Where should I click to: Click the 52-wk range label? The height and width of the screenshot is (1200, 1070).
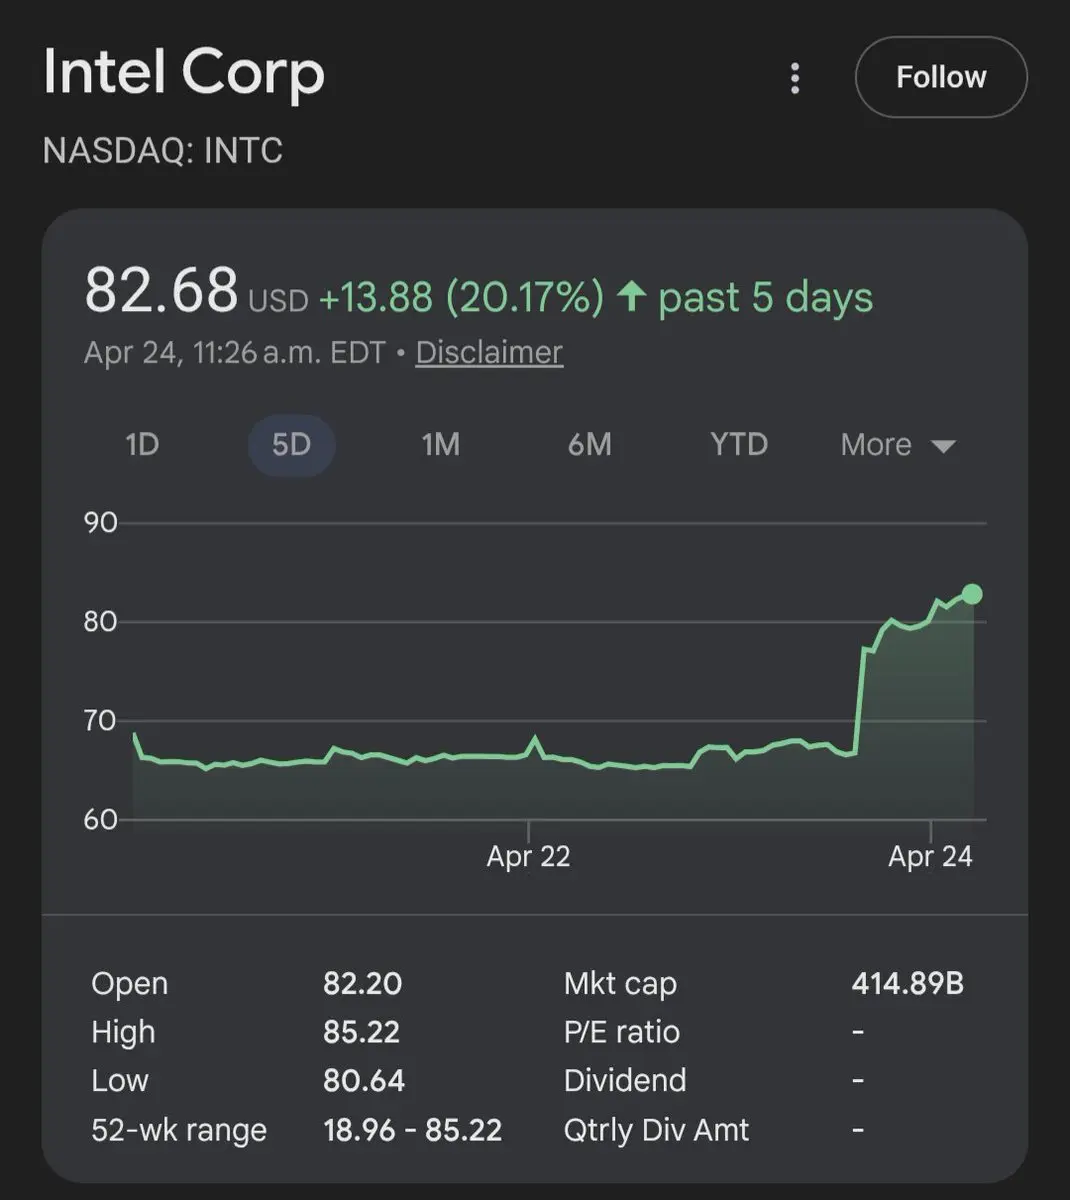[179, 1130]
